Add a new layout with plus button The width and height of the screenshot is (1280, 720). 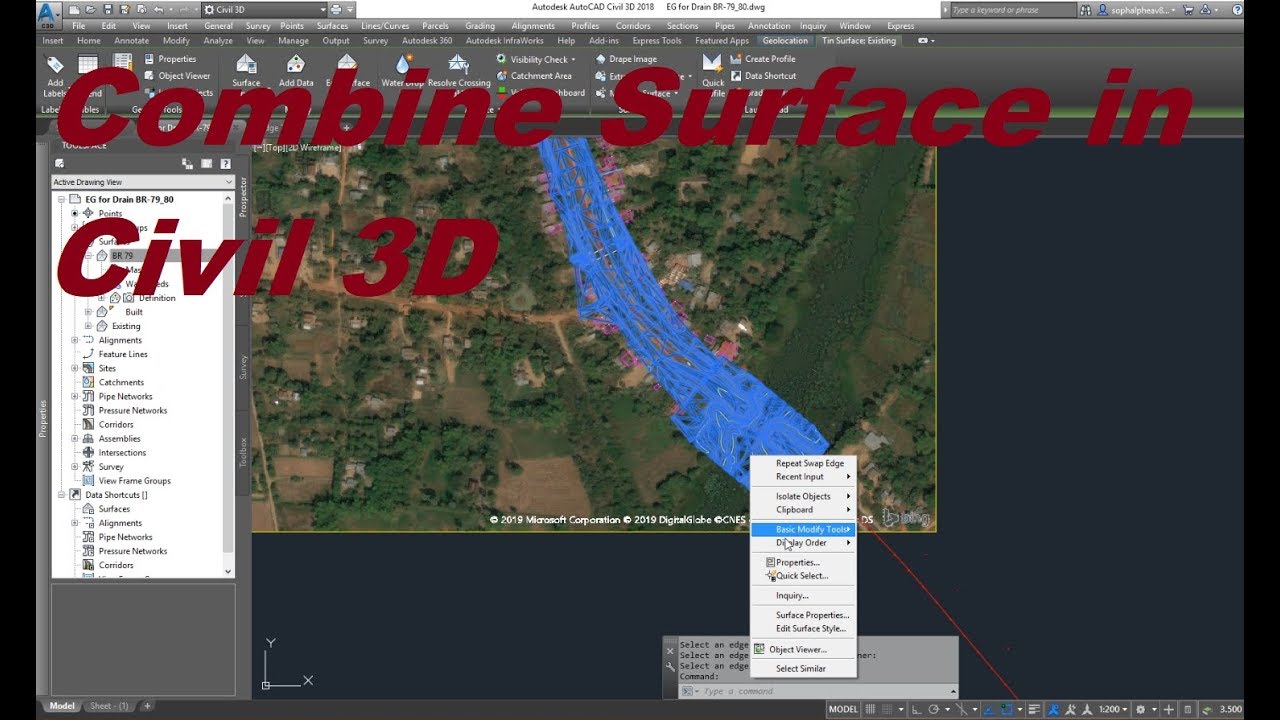point(147,706)
